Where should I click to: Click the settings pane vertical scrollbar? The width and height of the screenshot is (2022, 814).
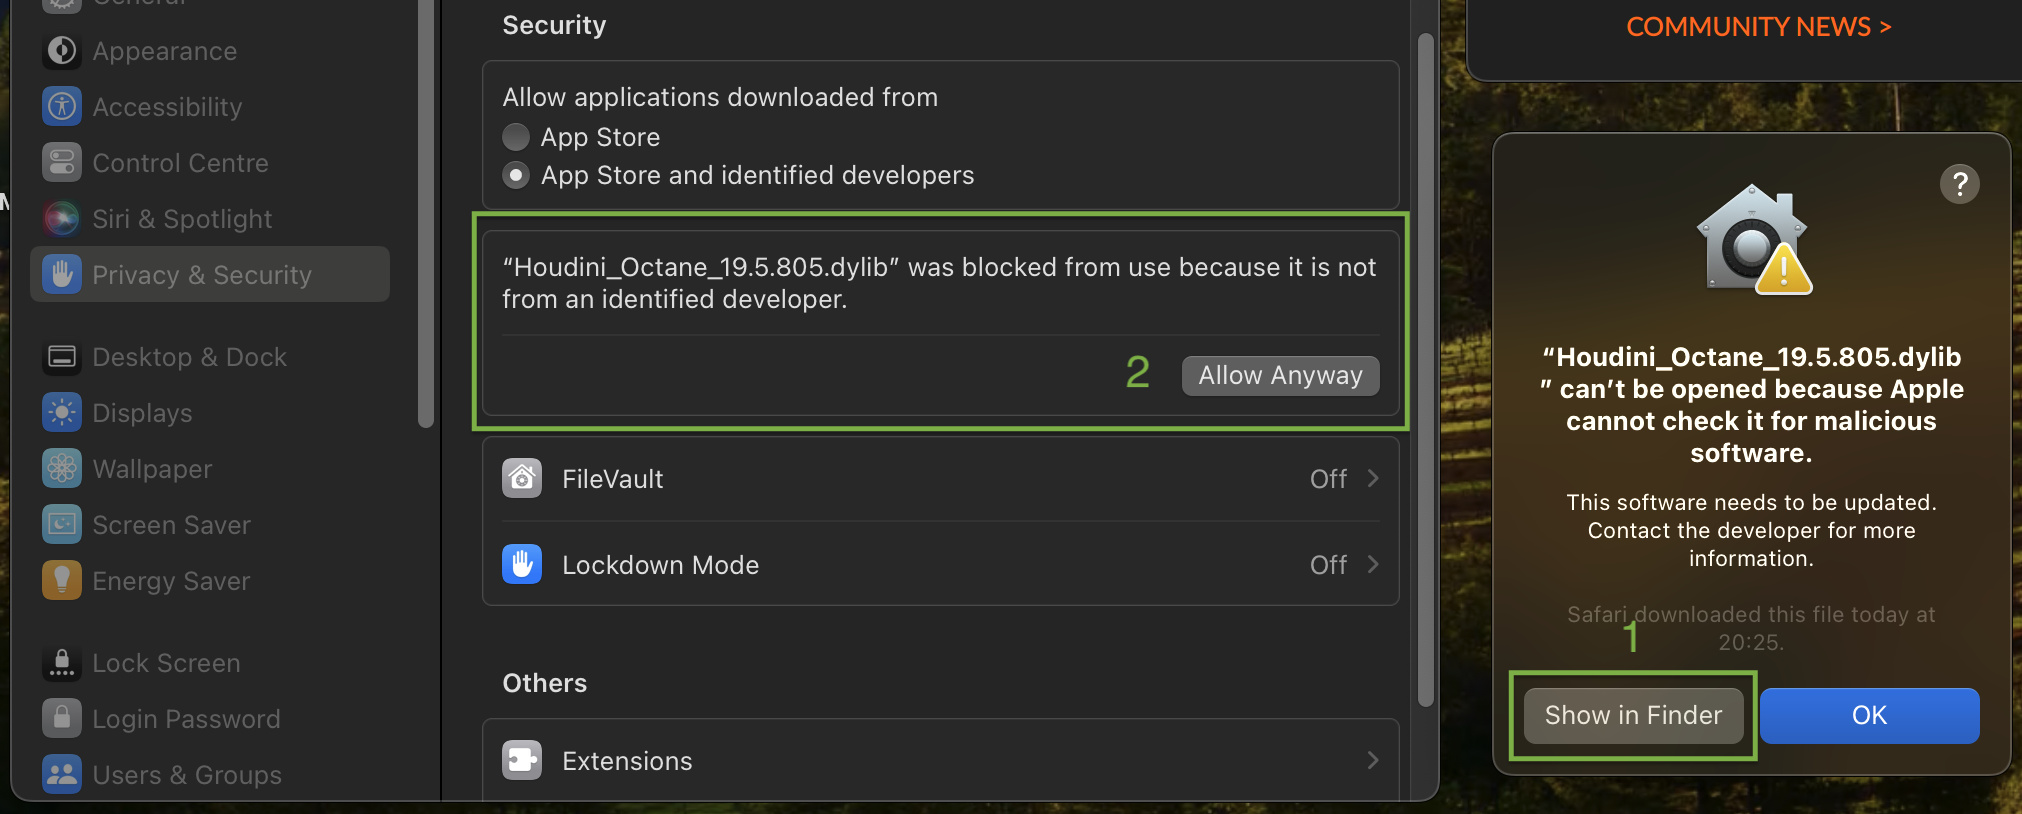tap(1426, 370)
